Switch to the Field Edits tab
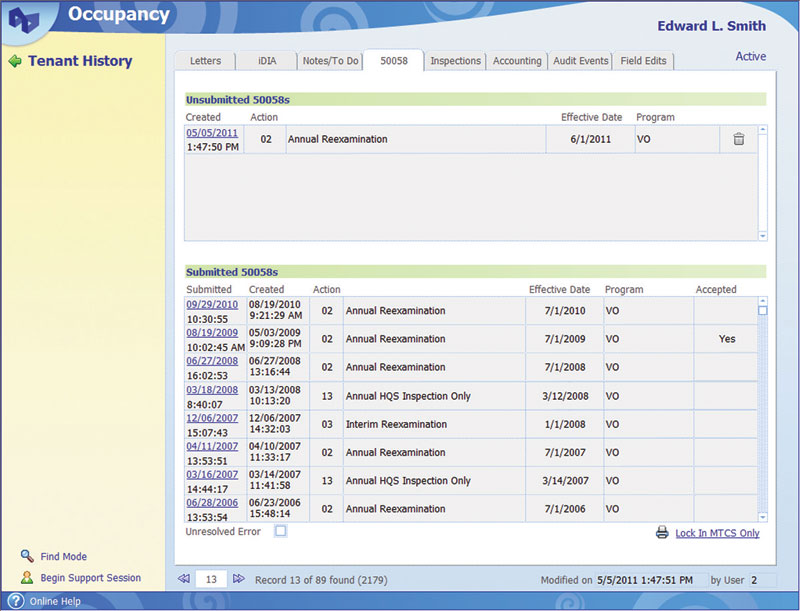Image resolution: width=800 pixels, height=611 pixels. 643,61
